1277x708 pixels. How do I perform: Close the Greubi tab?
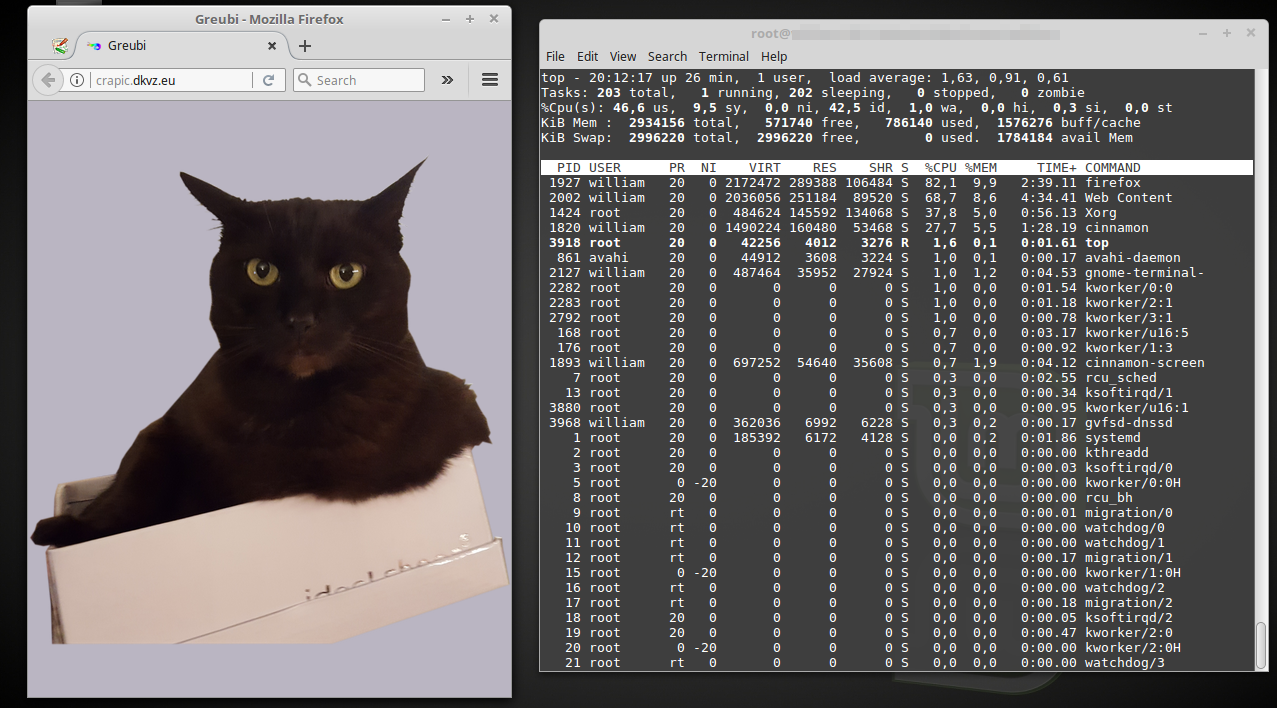272,46
